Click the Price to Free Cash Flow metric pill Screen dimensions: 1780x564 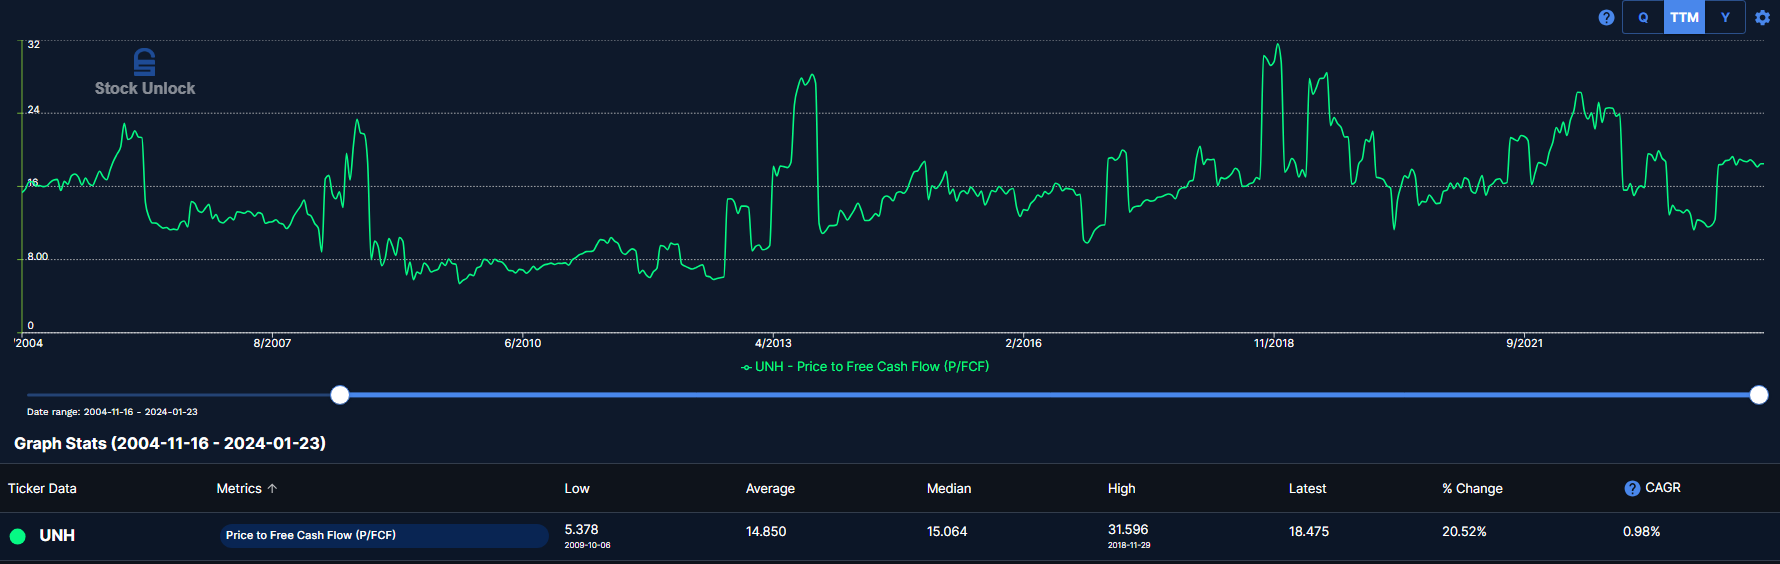[384, 535]
